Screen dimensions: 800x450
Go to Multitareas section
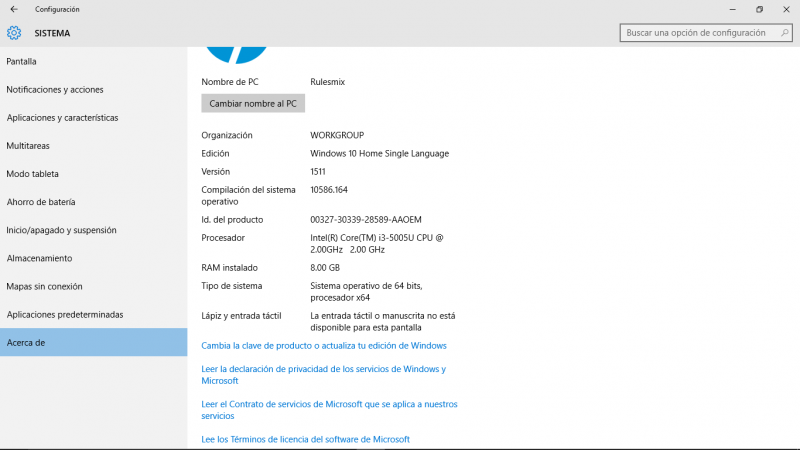click(93, 145)
